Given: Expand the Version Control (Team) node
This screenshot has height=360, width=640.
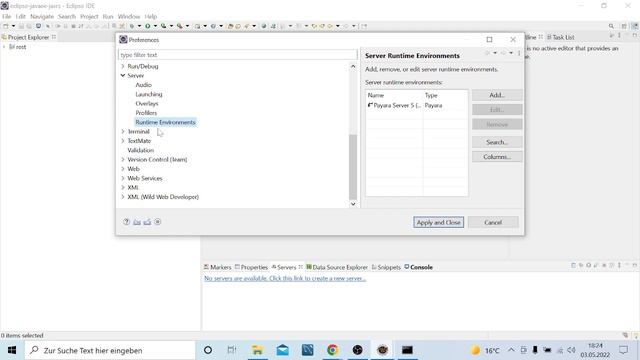Looking at the screenshot, I should point(123,160).
